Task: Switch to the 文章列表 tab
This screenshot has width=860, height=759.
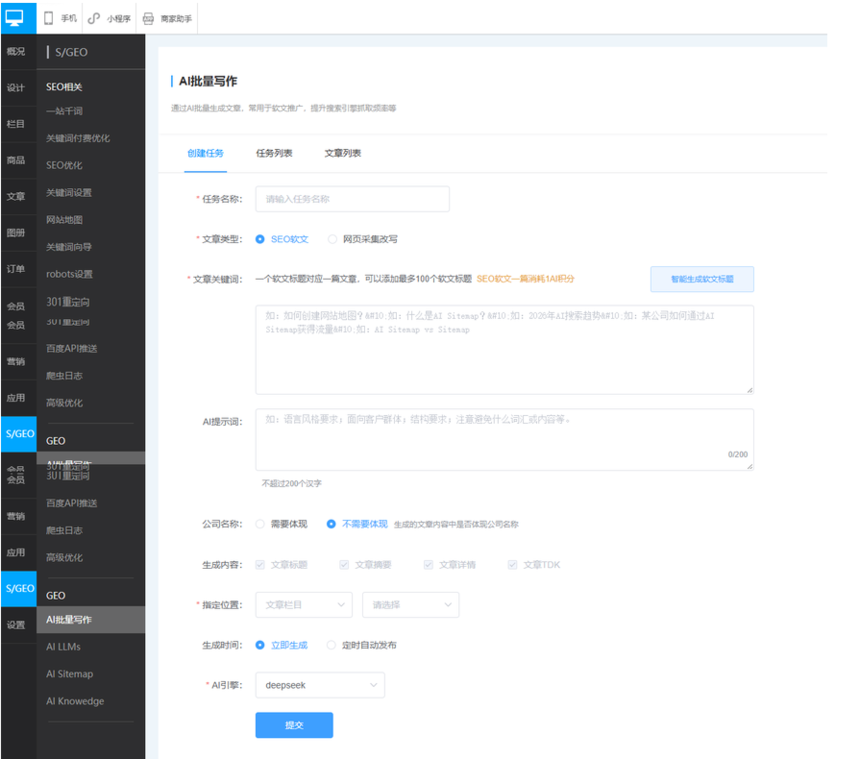Action: [343, 153]
